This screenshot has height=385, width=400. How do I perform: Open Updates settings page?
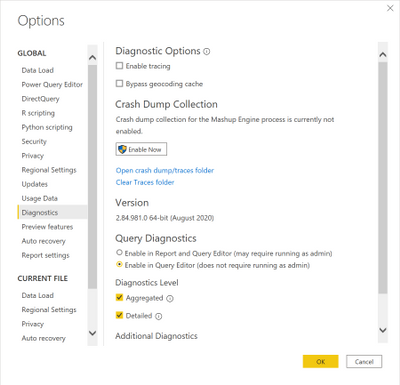pyautogui.click(x=35, y=184)
